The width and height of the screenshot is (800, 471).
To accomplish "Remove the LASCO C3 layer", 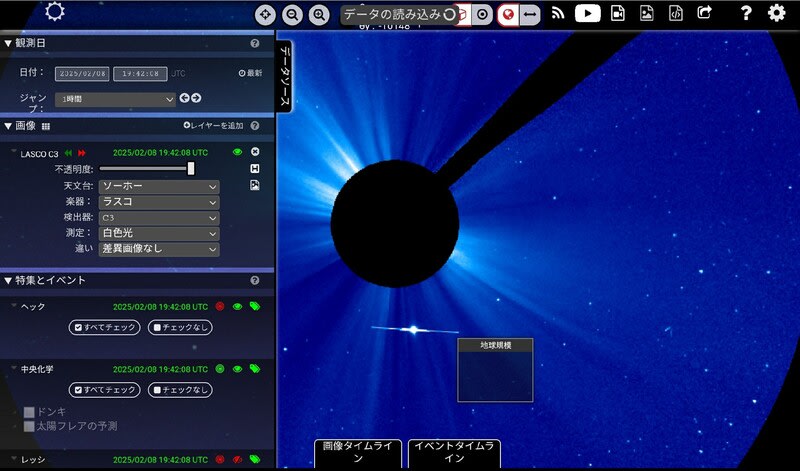I will coord(255,152).
